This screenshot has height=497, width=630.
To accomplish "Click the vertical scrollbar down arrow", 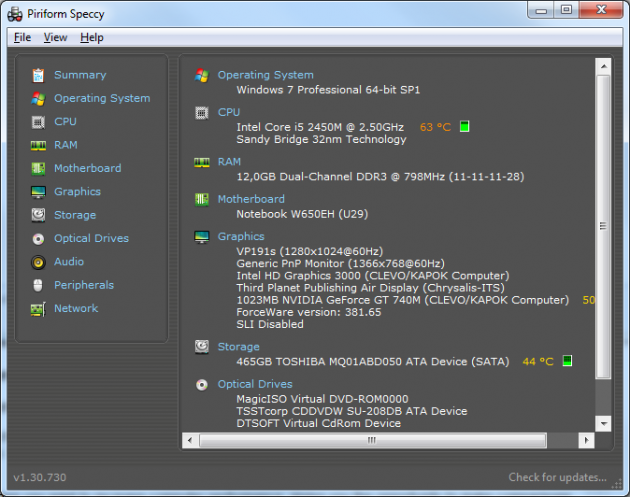I will 603,423.
